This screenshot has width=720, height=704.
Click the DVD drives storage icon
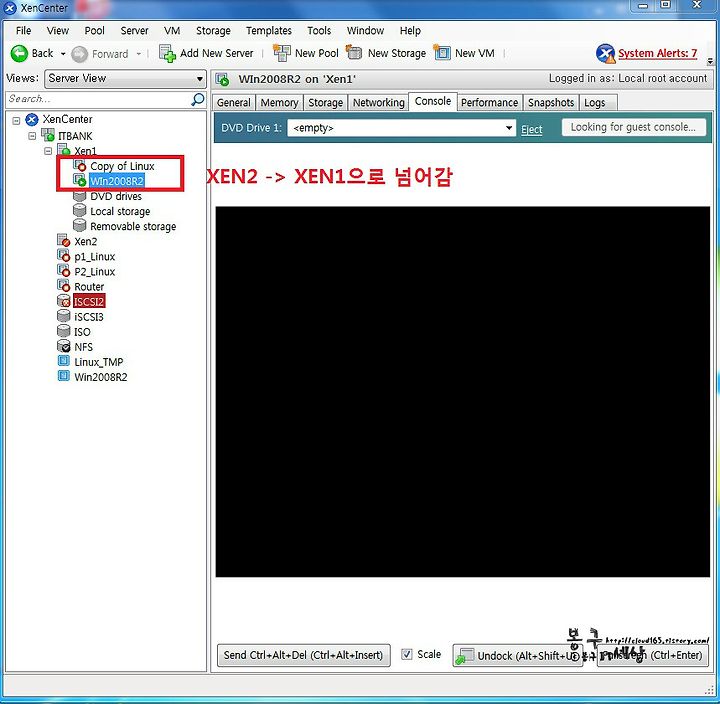pos(79,197)
